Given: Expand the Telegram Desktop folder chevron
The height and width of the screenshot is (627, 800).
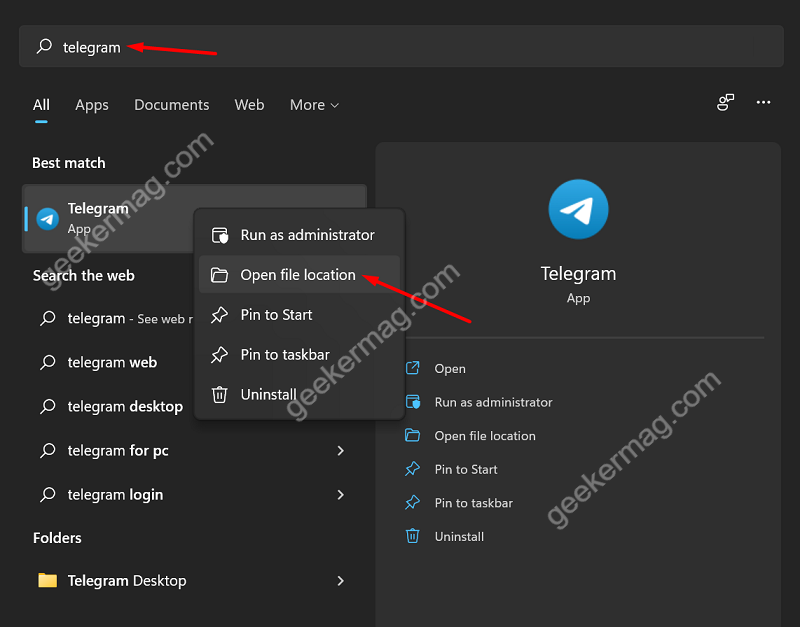Looking at the screenshot, I should click(x=340, y=581).
